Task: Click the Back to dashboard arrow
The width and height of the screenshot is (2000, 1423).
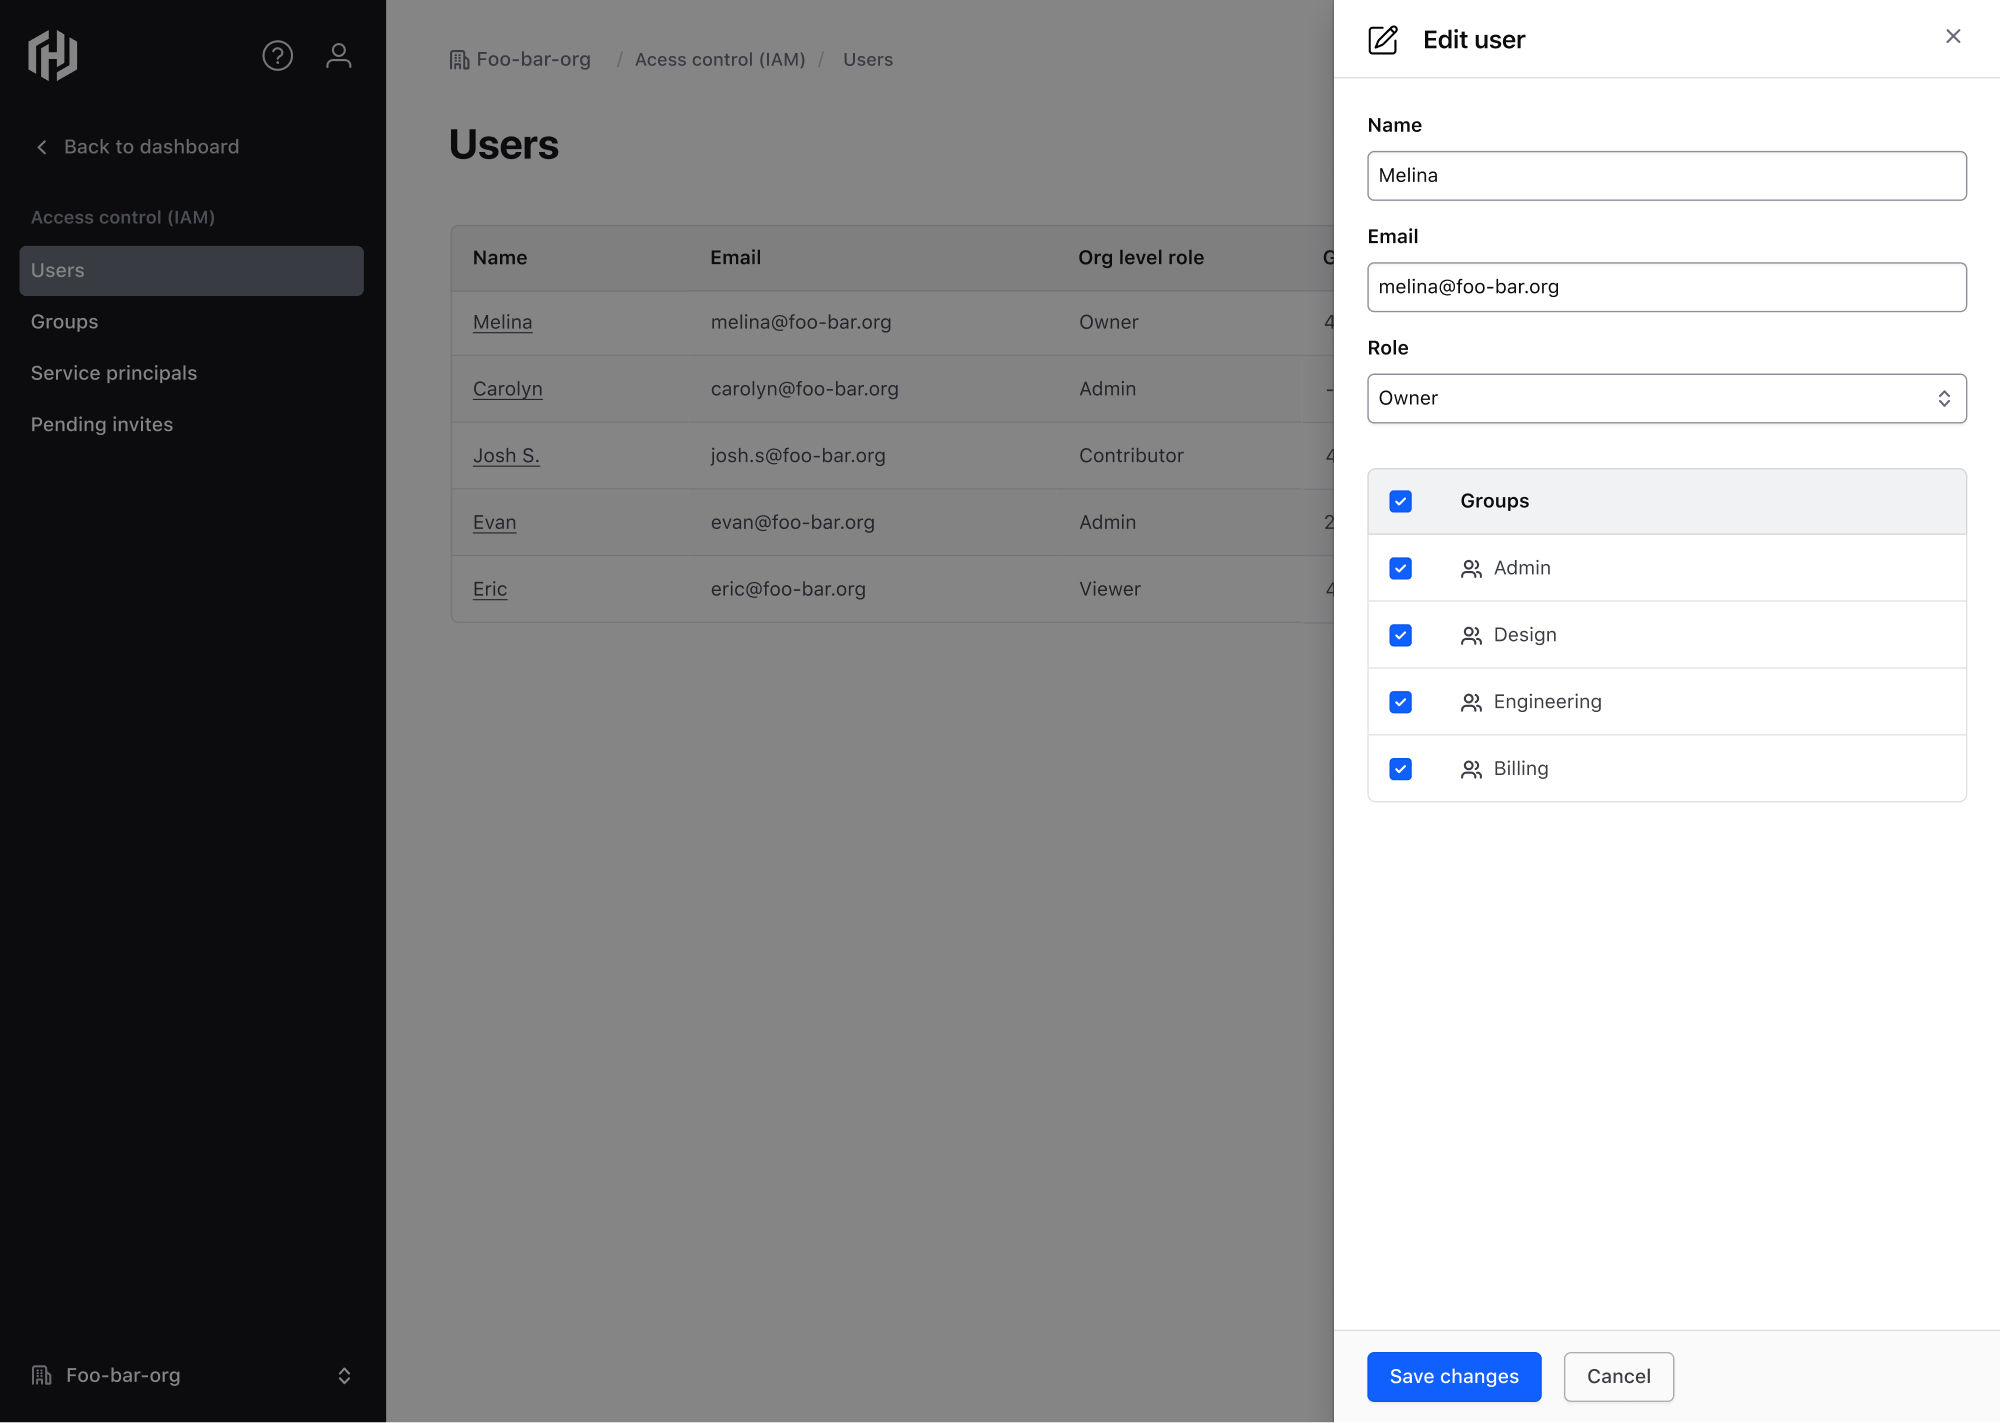Action: (42, 147)
